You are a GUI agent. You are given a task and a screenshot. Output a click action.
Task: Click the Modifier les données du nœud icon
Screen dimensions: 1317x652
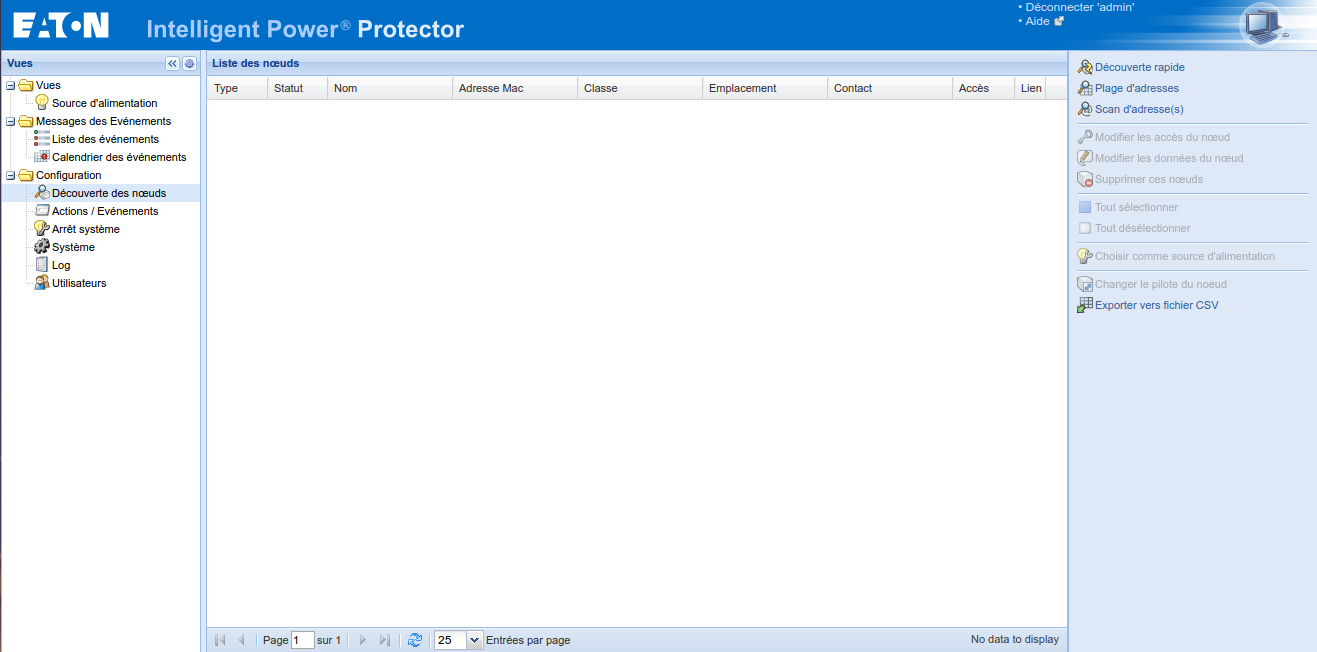[x=1085, y=158]
